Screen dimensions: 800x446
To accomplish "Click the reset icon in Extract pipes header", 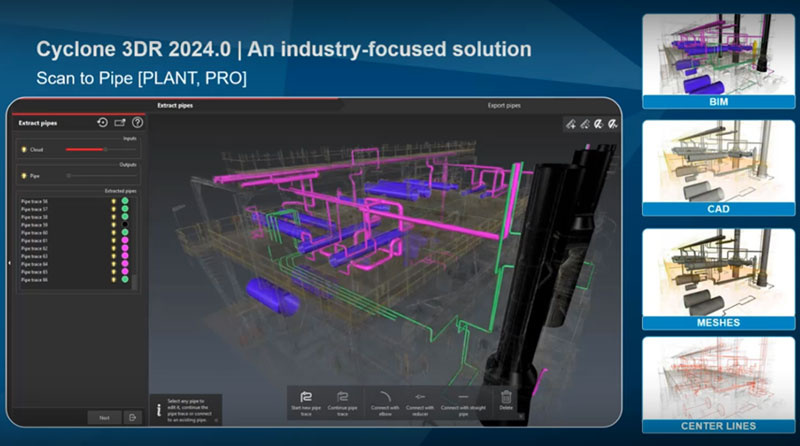I will 103,122.
